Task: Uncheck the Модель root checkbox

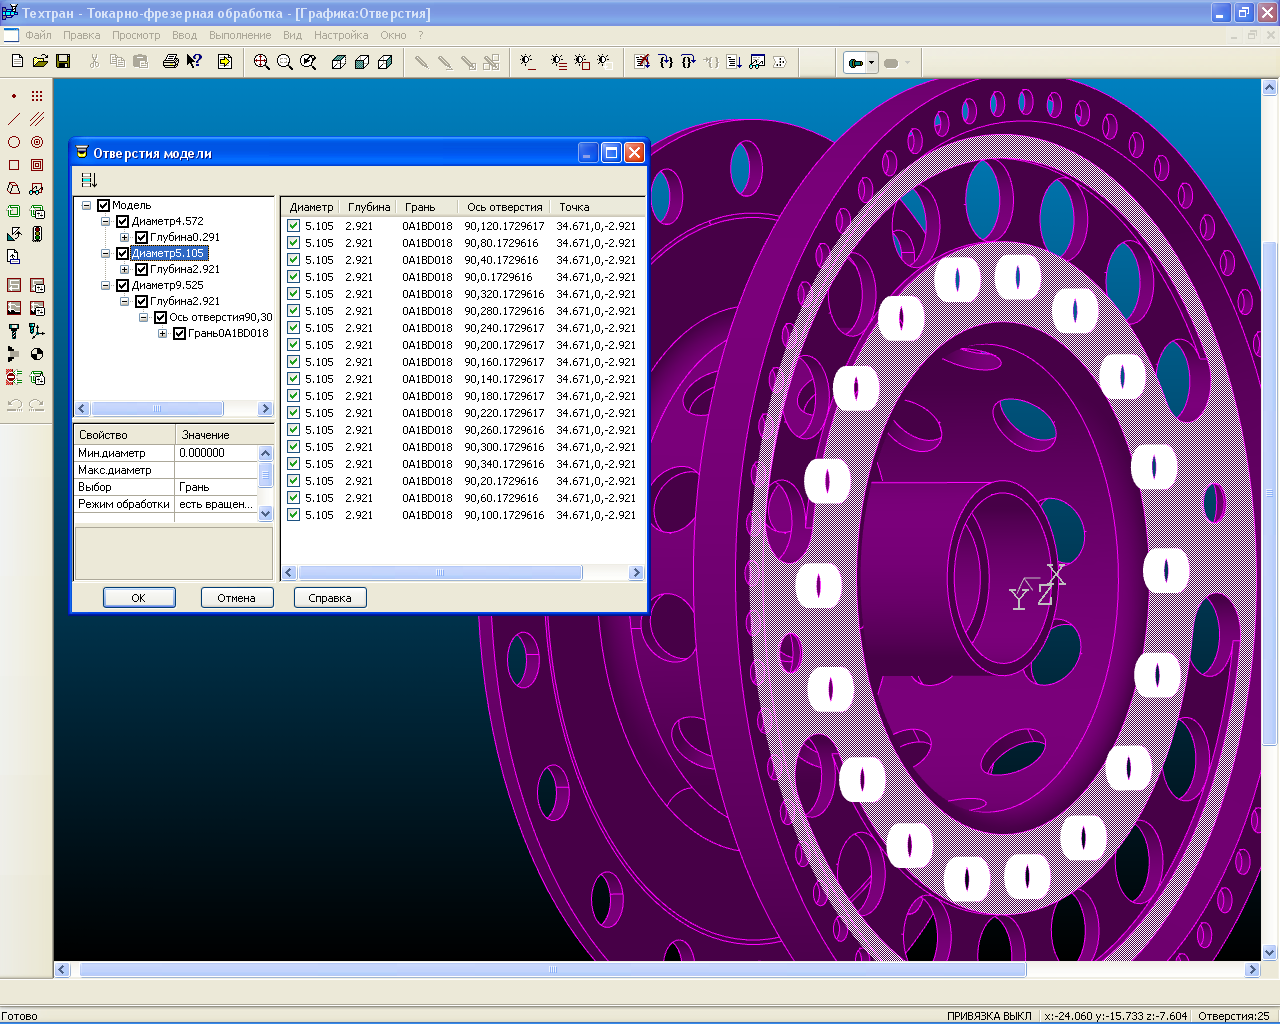Action: [103, 205]
